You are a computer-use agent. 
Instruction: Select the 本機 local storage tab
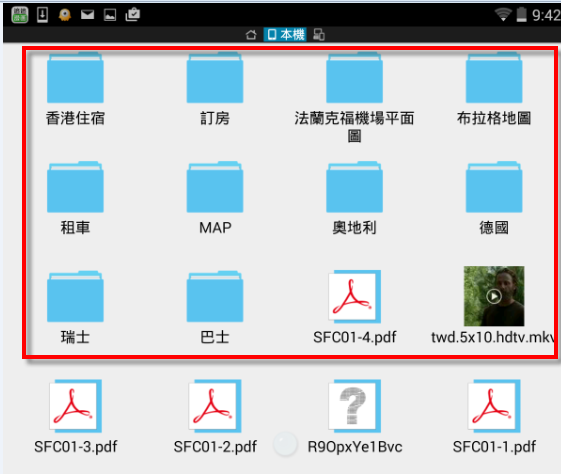(x=285, y=35)
